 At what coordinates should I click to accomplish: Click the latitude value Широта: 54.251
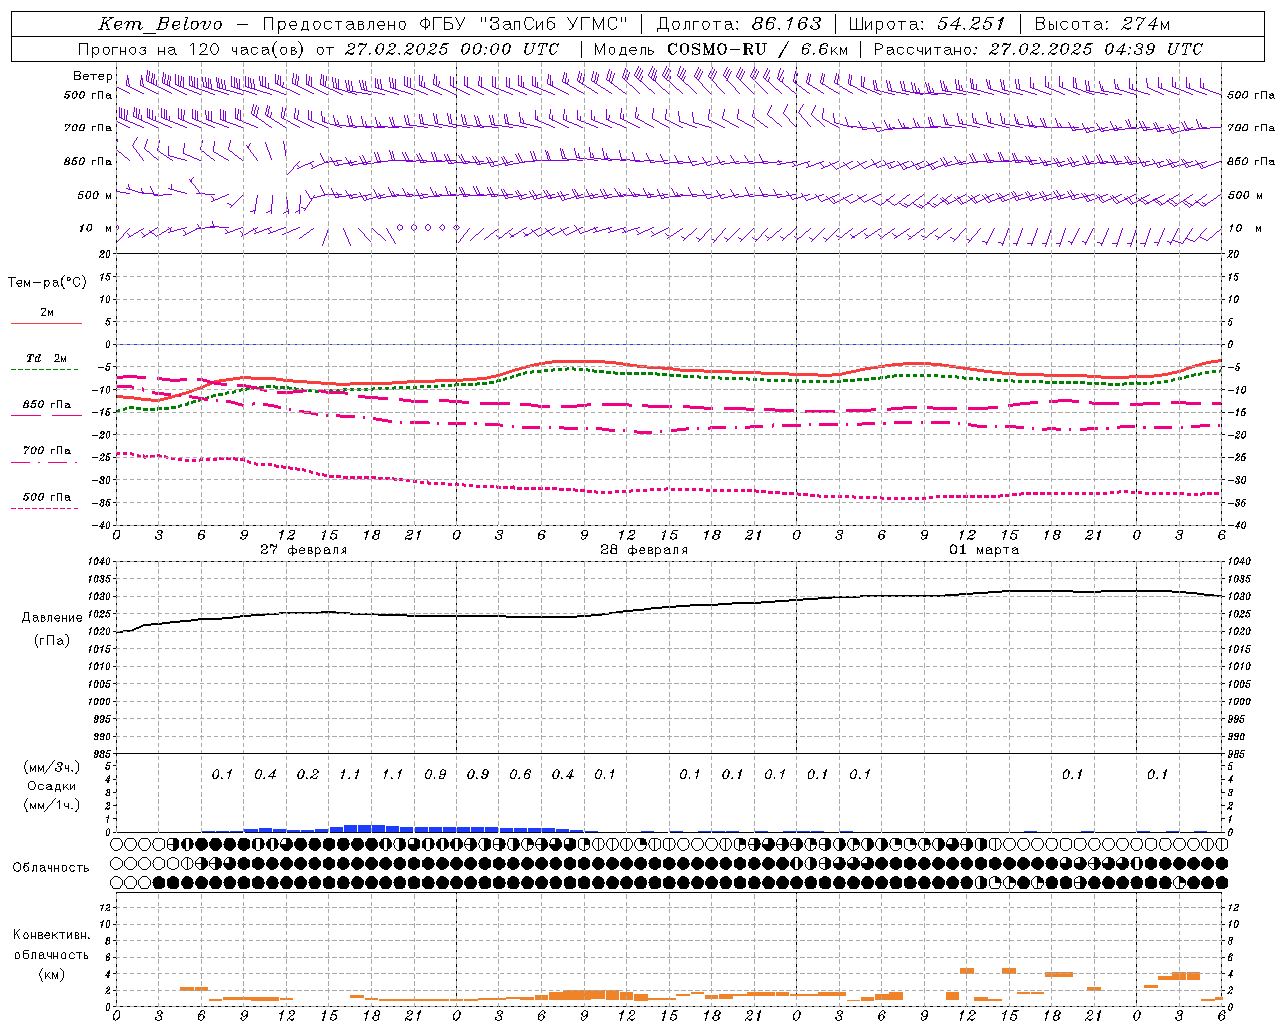(927, 24)
